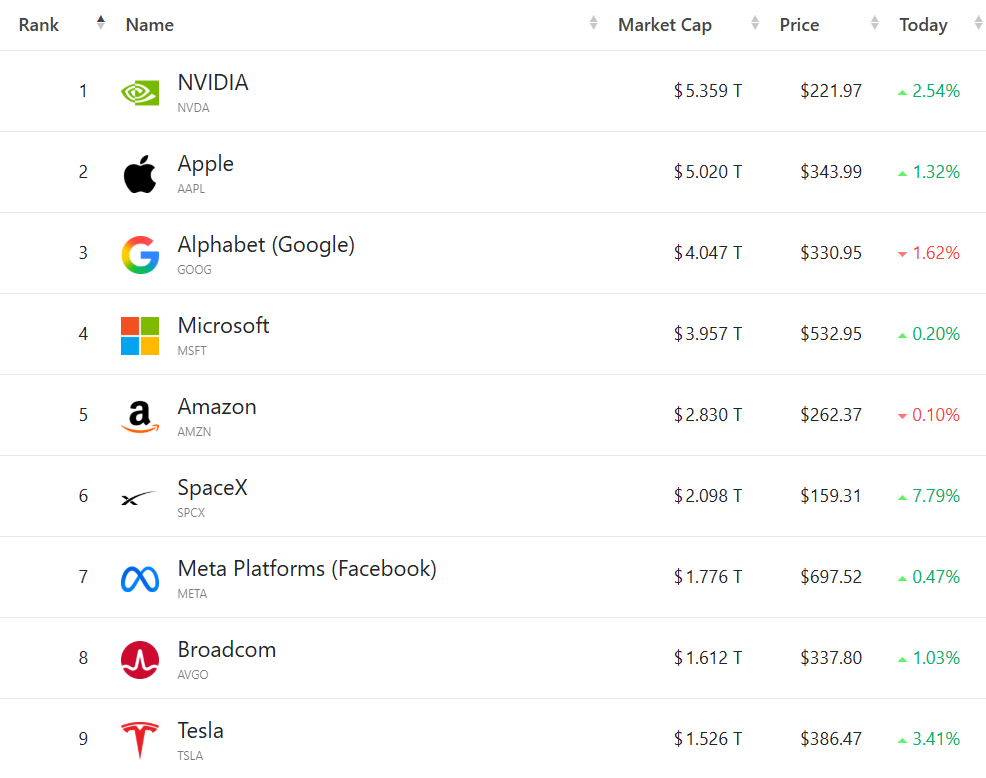Image resolution: width=986 pixels, height=778 pixels.
Task: Click the Meta infinity logo
Action: (140, 579)
